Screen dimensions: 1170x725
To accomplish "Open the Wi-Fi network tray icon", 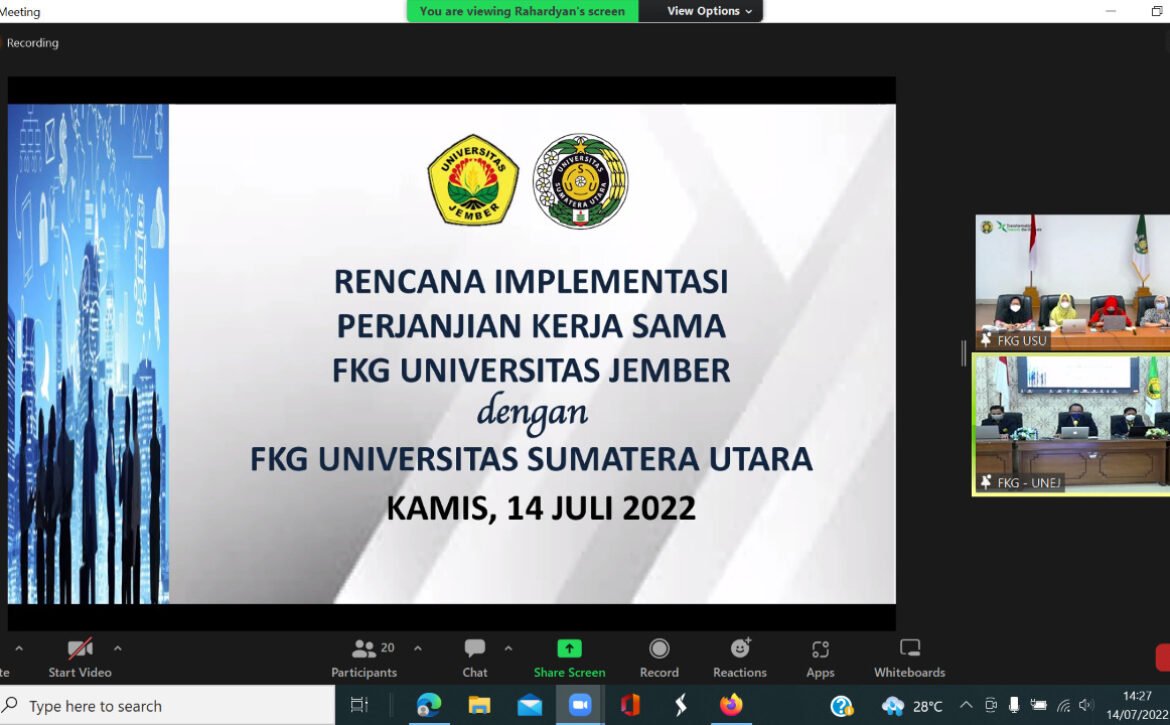I will pos(1063,706).
